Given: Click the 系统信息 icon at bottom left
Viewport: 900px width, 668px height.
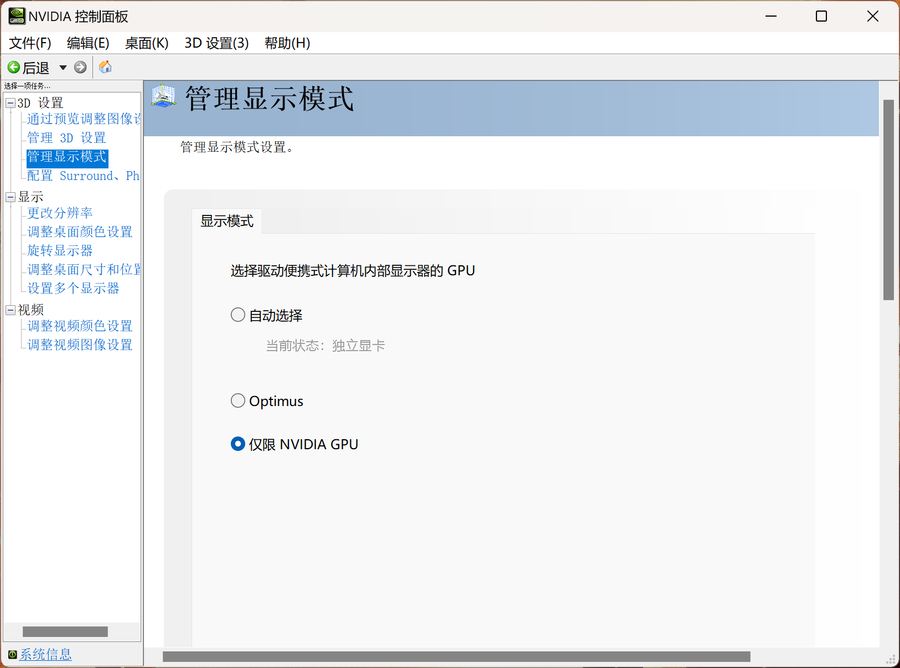Looking at the screenshot, I should pyautogui.click(x=12, y=654).
